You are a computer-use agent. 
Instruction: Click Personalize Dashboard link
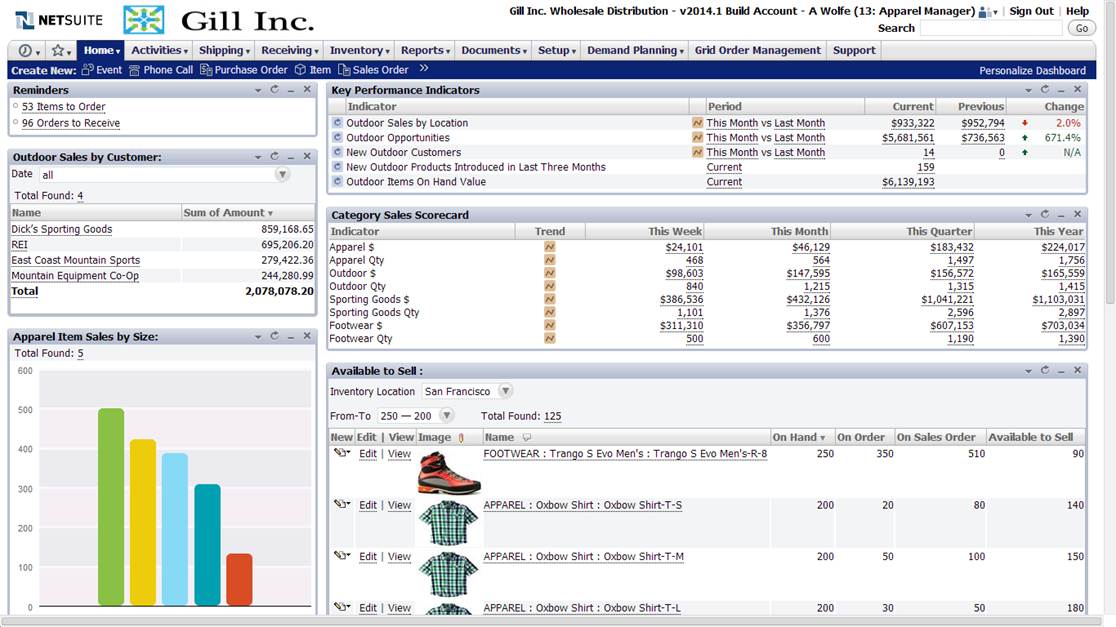click(1032, 70)
